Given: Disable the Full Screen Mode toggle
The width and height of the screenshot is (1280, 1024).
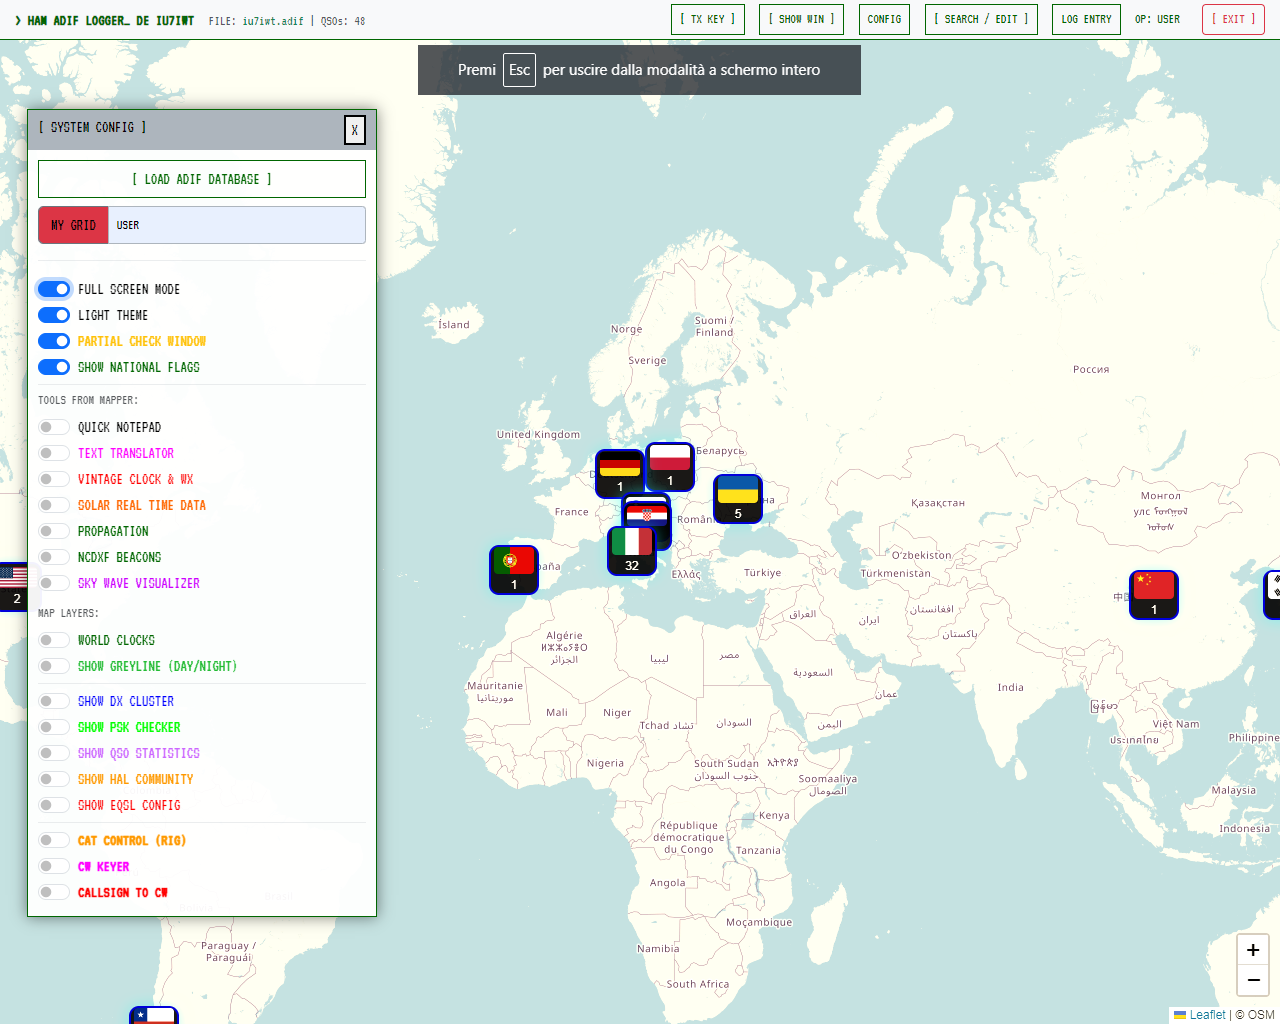Looking at the screenshot, I should pos(54,289).
